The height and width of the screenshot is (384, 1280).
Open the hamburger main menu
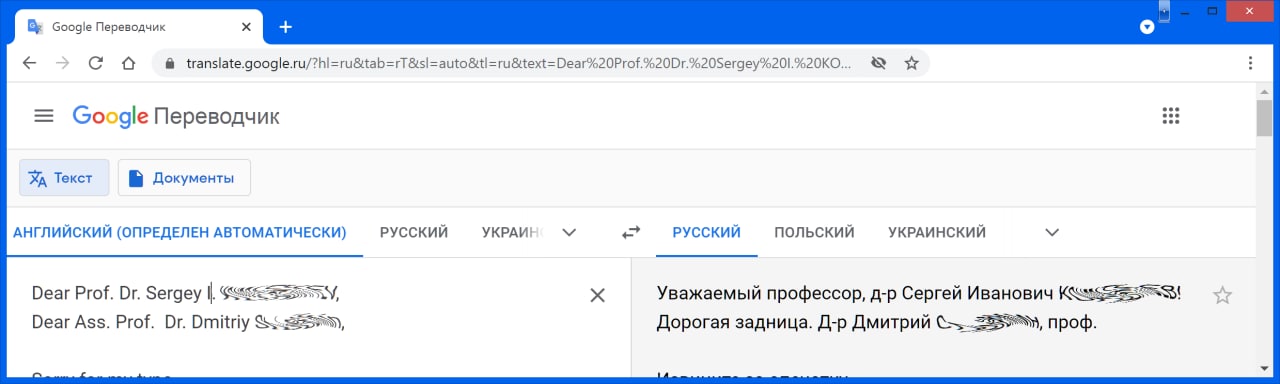click(x=43, y=116)
